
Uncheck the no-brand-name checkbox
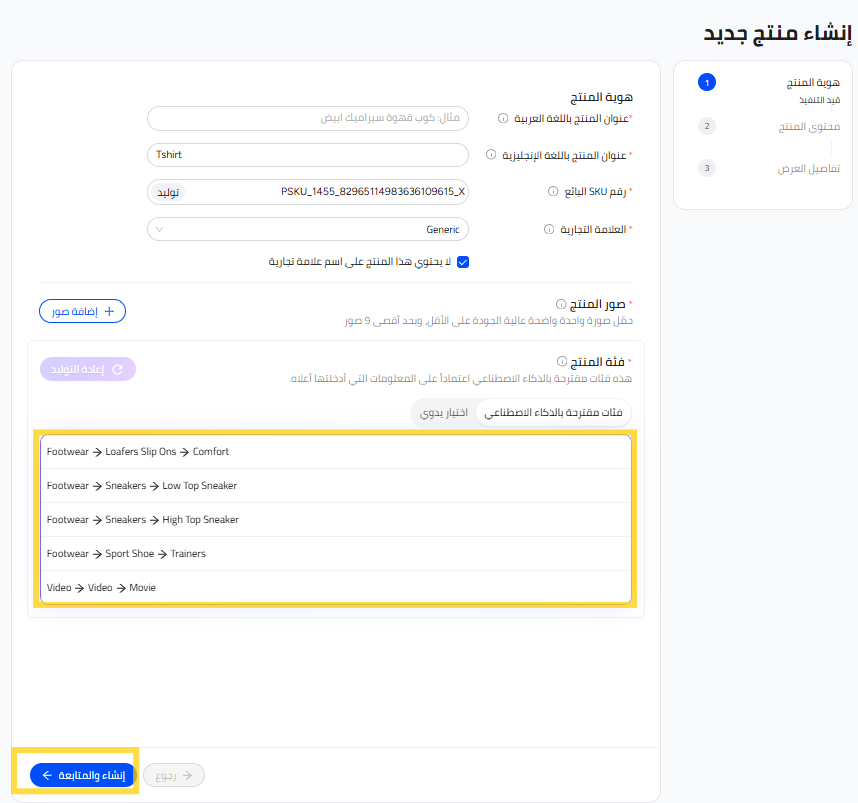463,262
